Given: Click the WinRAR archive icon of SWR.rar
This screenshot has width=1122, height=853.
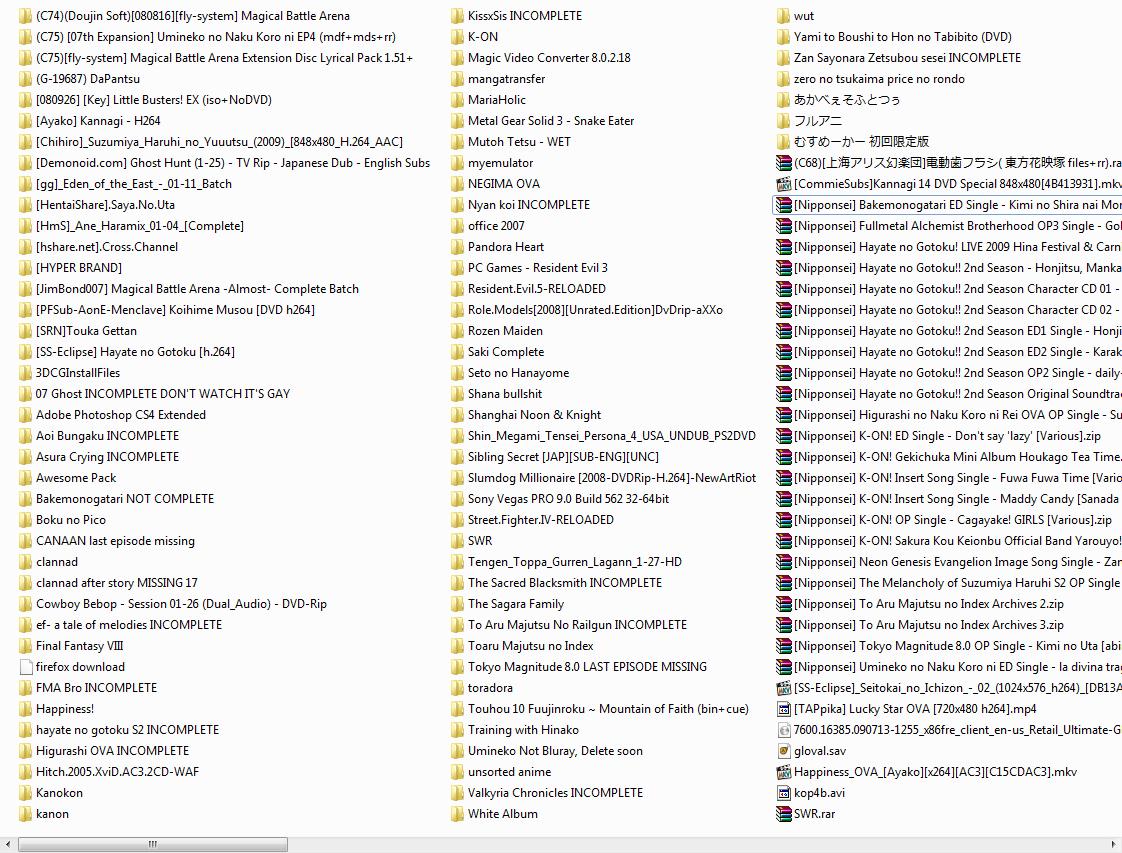Looking at the screenshot, I should [x=784, y=814].
